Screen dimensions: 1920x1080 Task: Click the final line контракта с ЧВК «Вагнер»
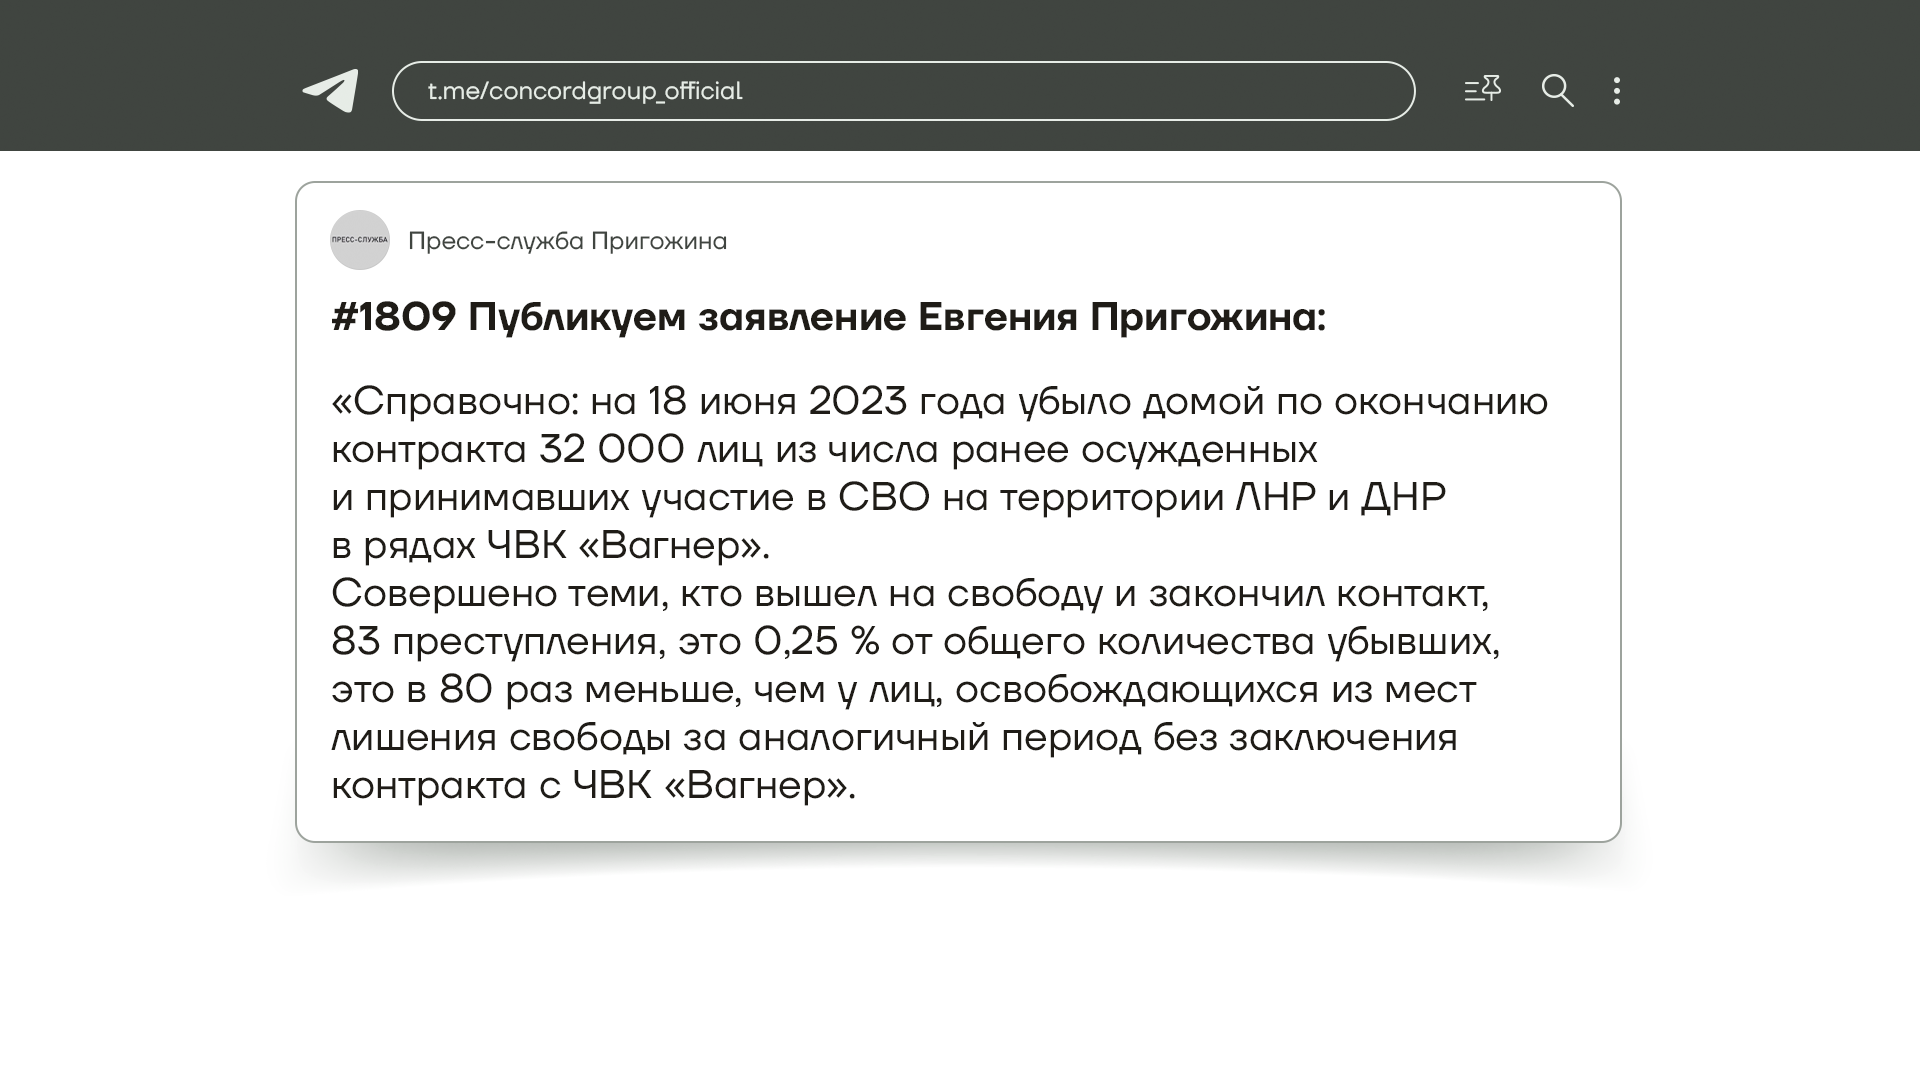(x=593, y=786)
